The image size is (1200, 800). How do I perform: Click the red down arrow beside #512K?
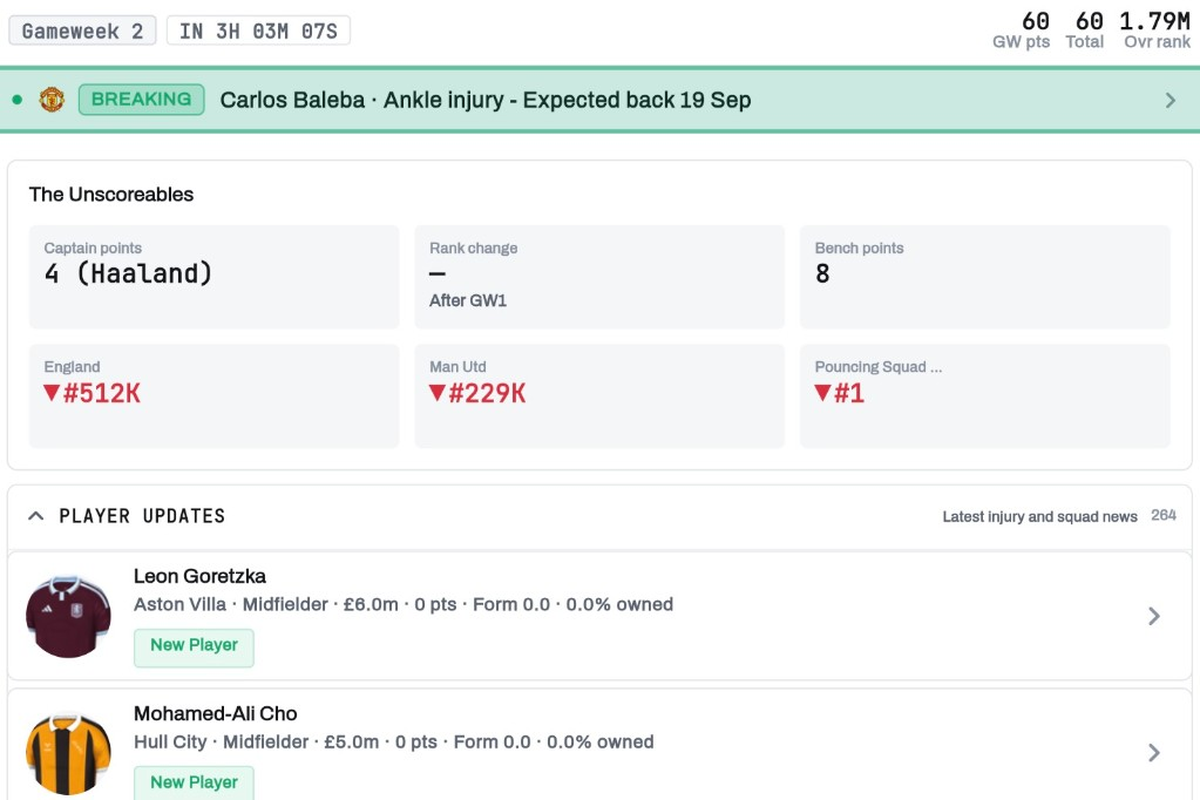[52, 393]
